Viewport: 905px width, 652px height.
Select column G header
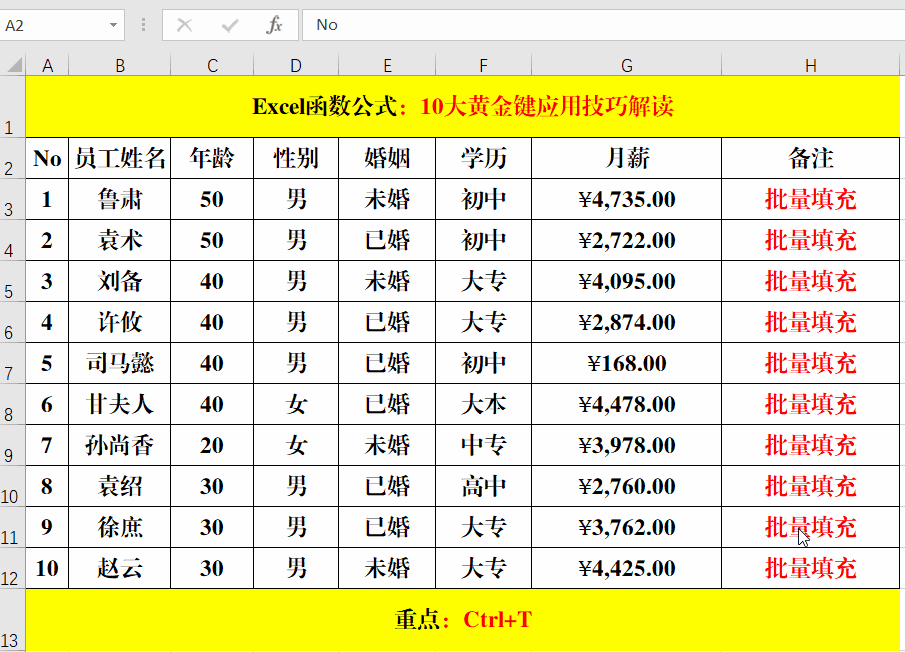click(x=626, y=65)
